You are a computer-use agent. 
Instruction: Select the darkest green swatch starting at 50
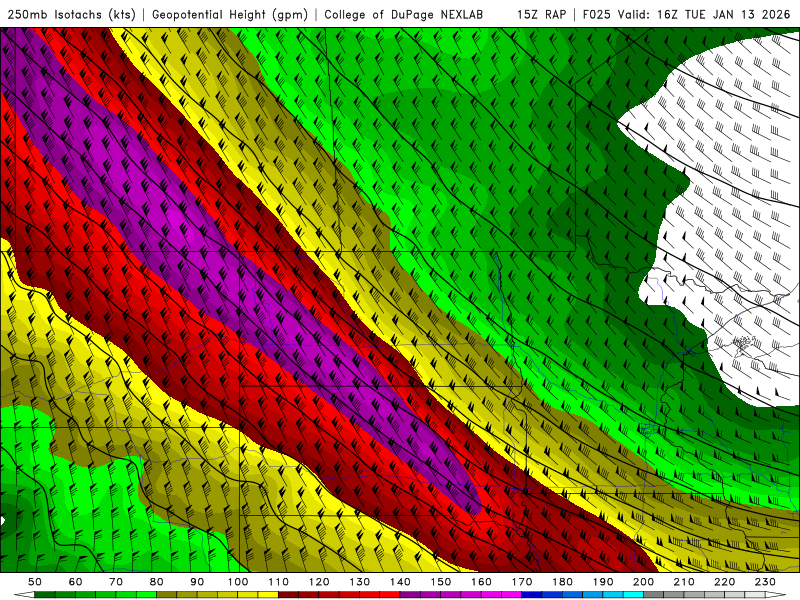click(45, 595)
